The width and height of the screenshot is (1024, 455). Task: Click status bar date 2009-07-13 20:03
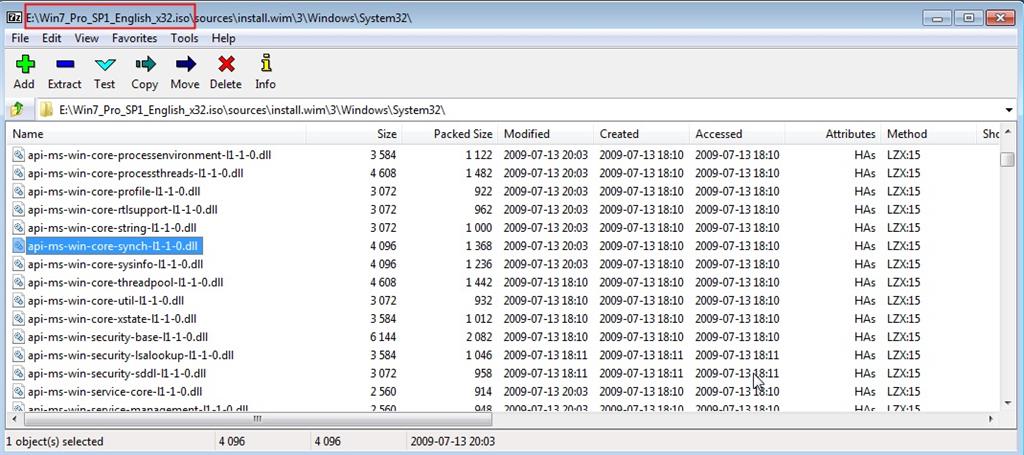pyautogui.click(x=453, y=441)
